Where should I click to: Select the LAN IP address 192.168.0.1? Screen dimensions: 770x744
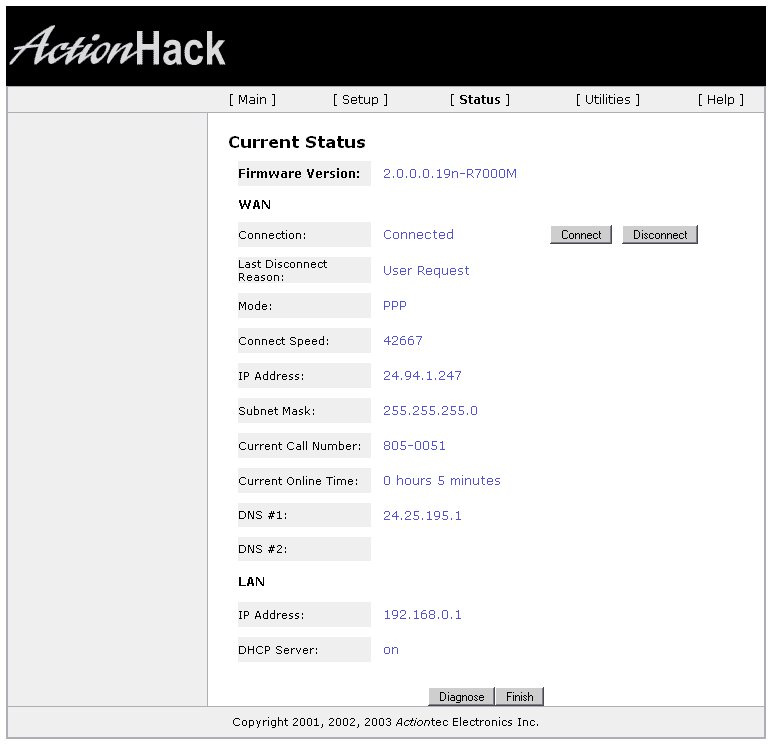422,615
